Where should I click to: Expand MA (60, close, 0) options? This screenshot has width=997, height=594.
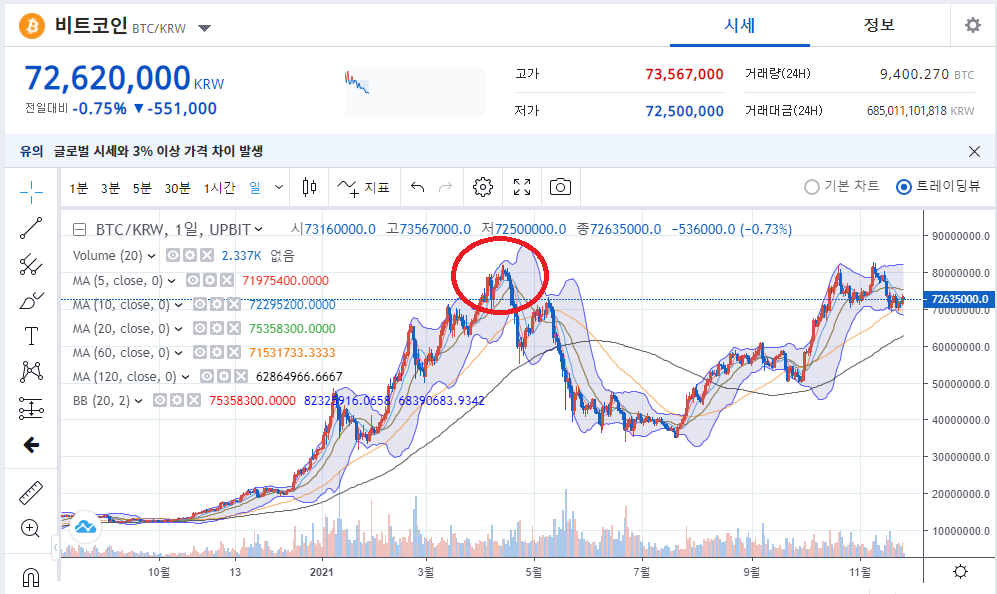click(179, 352)
